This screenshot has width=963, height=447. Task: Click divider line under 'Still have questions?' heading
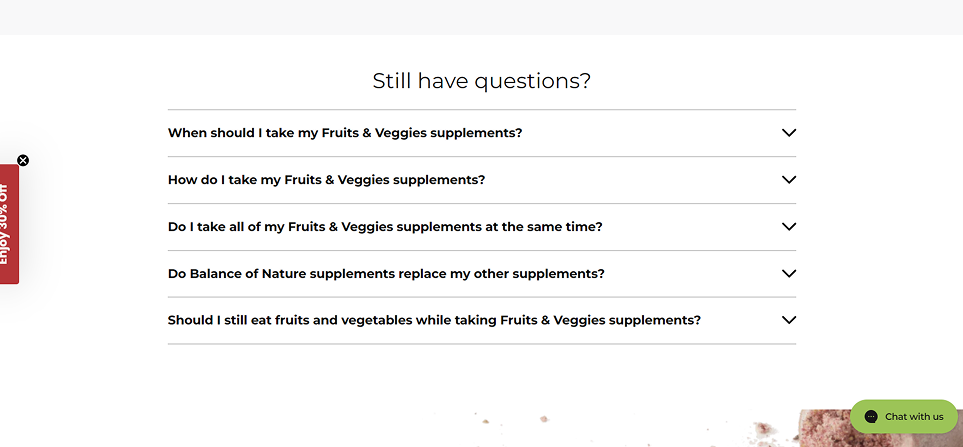[x=481, y=110]
